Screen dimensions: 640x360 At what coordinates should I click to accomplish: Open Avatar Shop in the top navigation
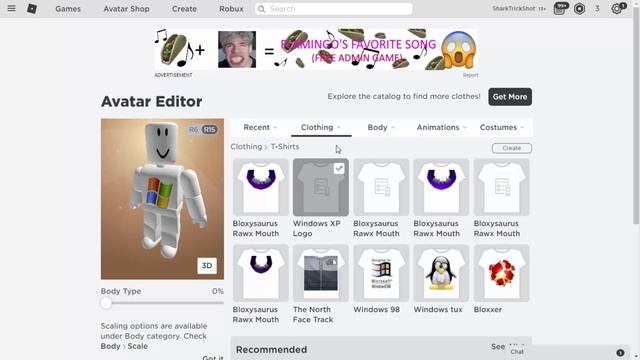[x=126, y=9]
